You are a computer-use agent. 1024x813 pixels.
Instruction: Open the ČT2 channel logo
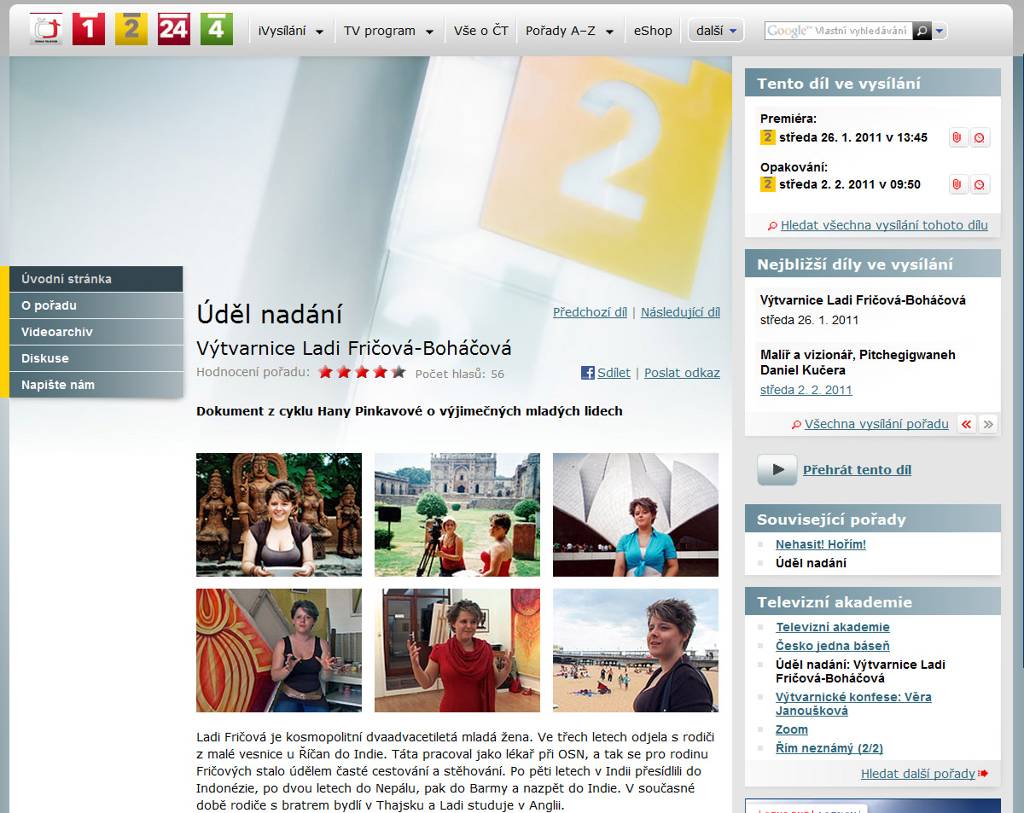pos(131,29)
